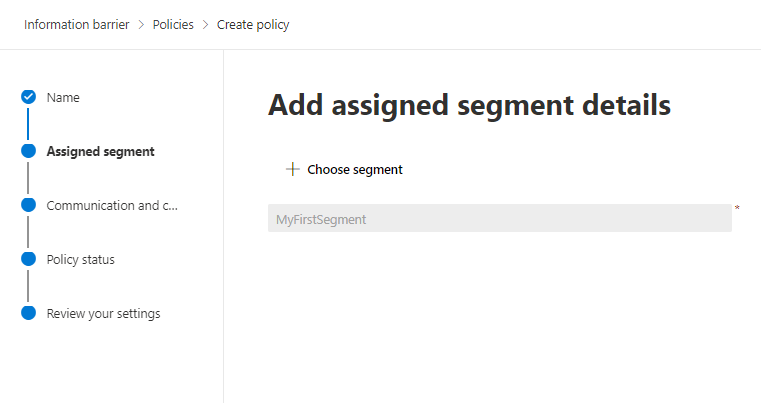The image size is (761, 403).
Task: Open the Information barrier breadcrumb link
Action: coord(76,25)
